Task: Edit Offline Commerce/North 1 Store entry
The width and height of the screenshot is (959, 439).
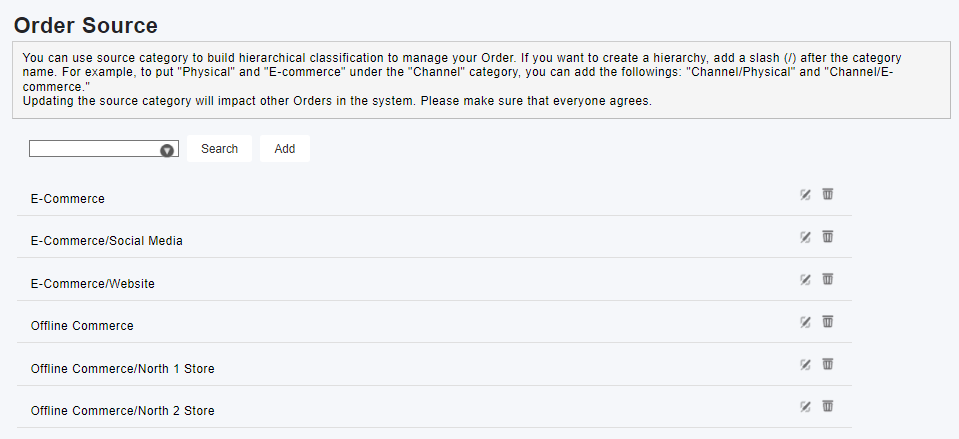Action: point(805,364)
